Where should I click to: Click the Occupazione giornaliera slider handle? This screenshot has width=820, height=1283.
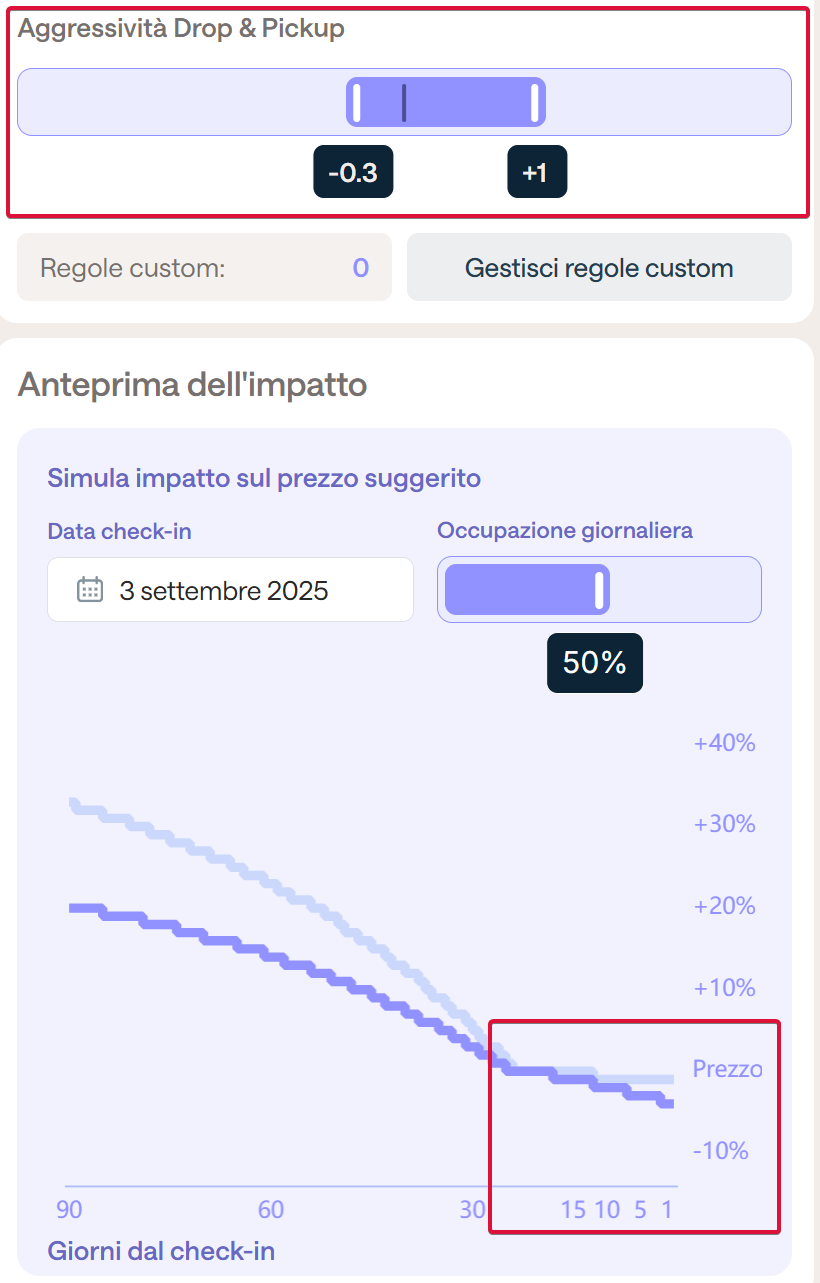tap(600, 590)
